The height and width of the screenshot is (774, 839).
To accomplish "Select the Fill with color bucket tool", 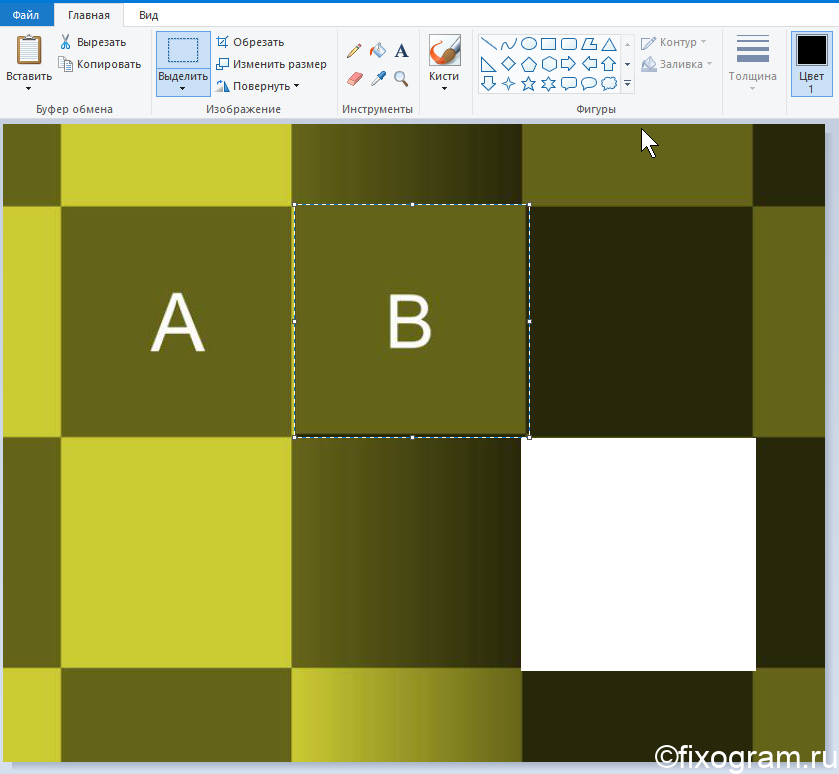I will (378, 51).
